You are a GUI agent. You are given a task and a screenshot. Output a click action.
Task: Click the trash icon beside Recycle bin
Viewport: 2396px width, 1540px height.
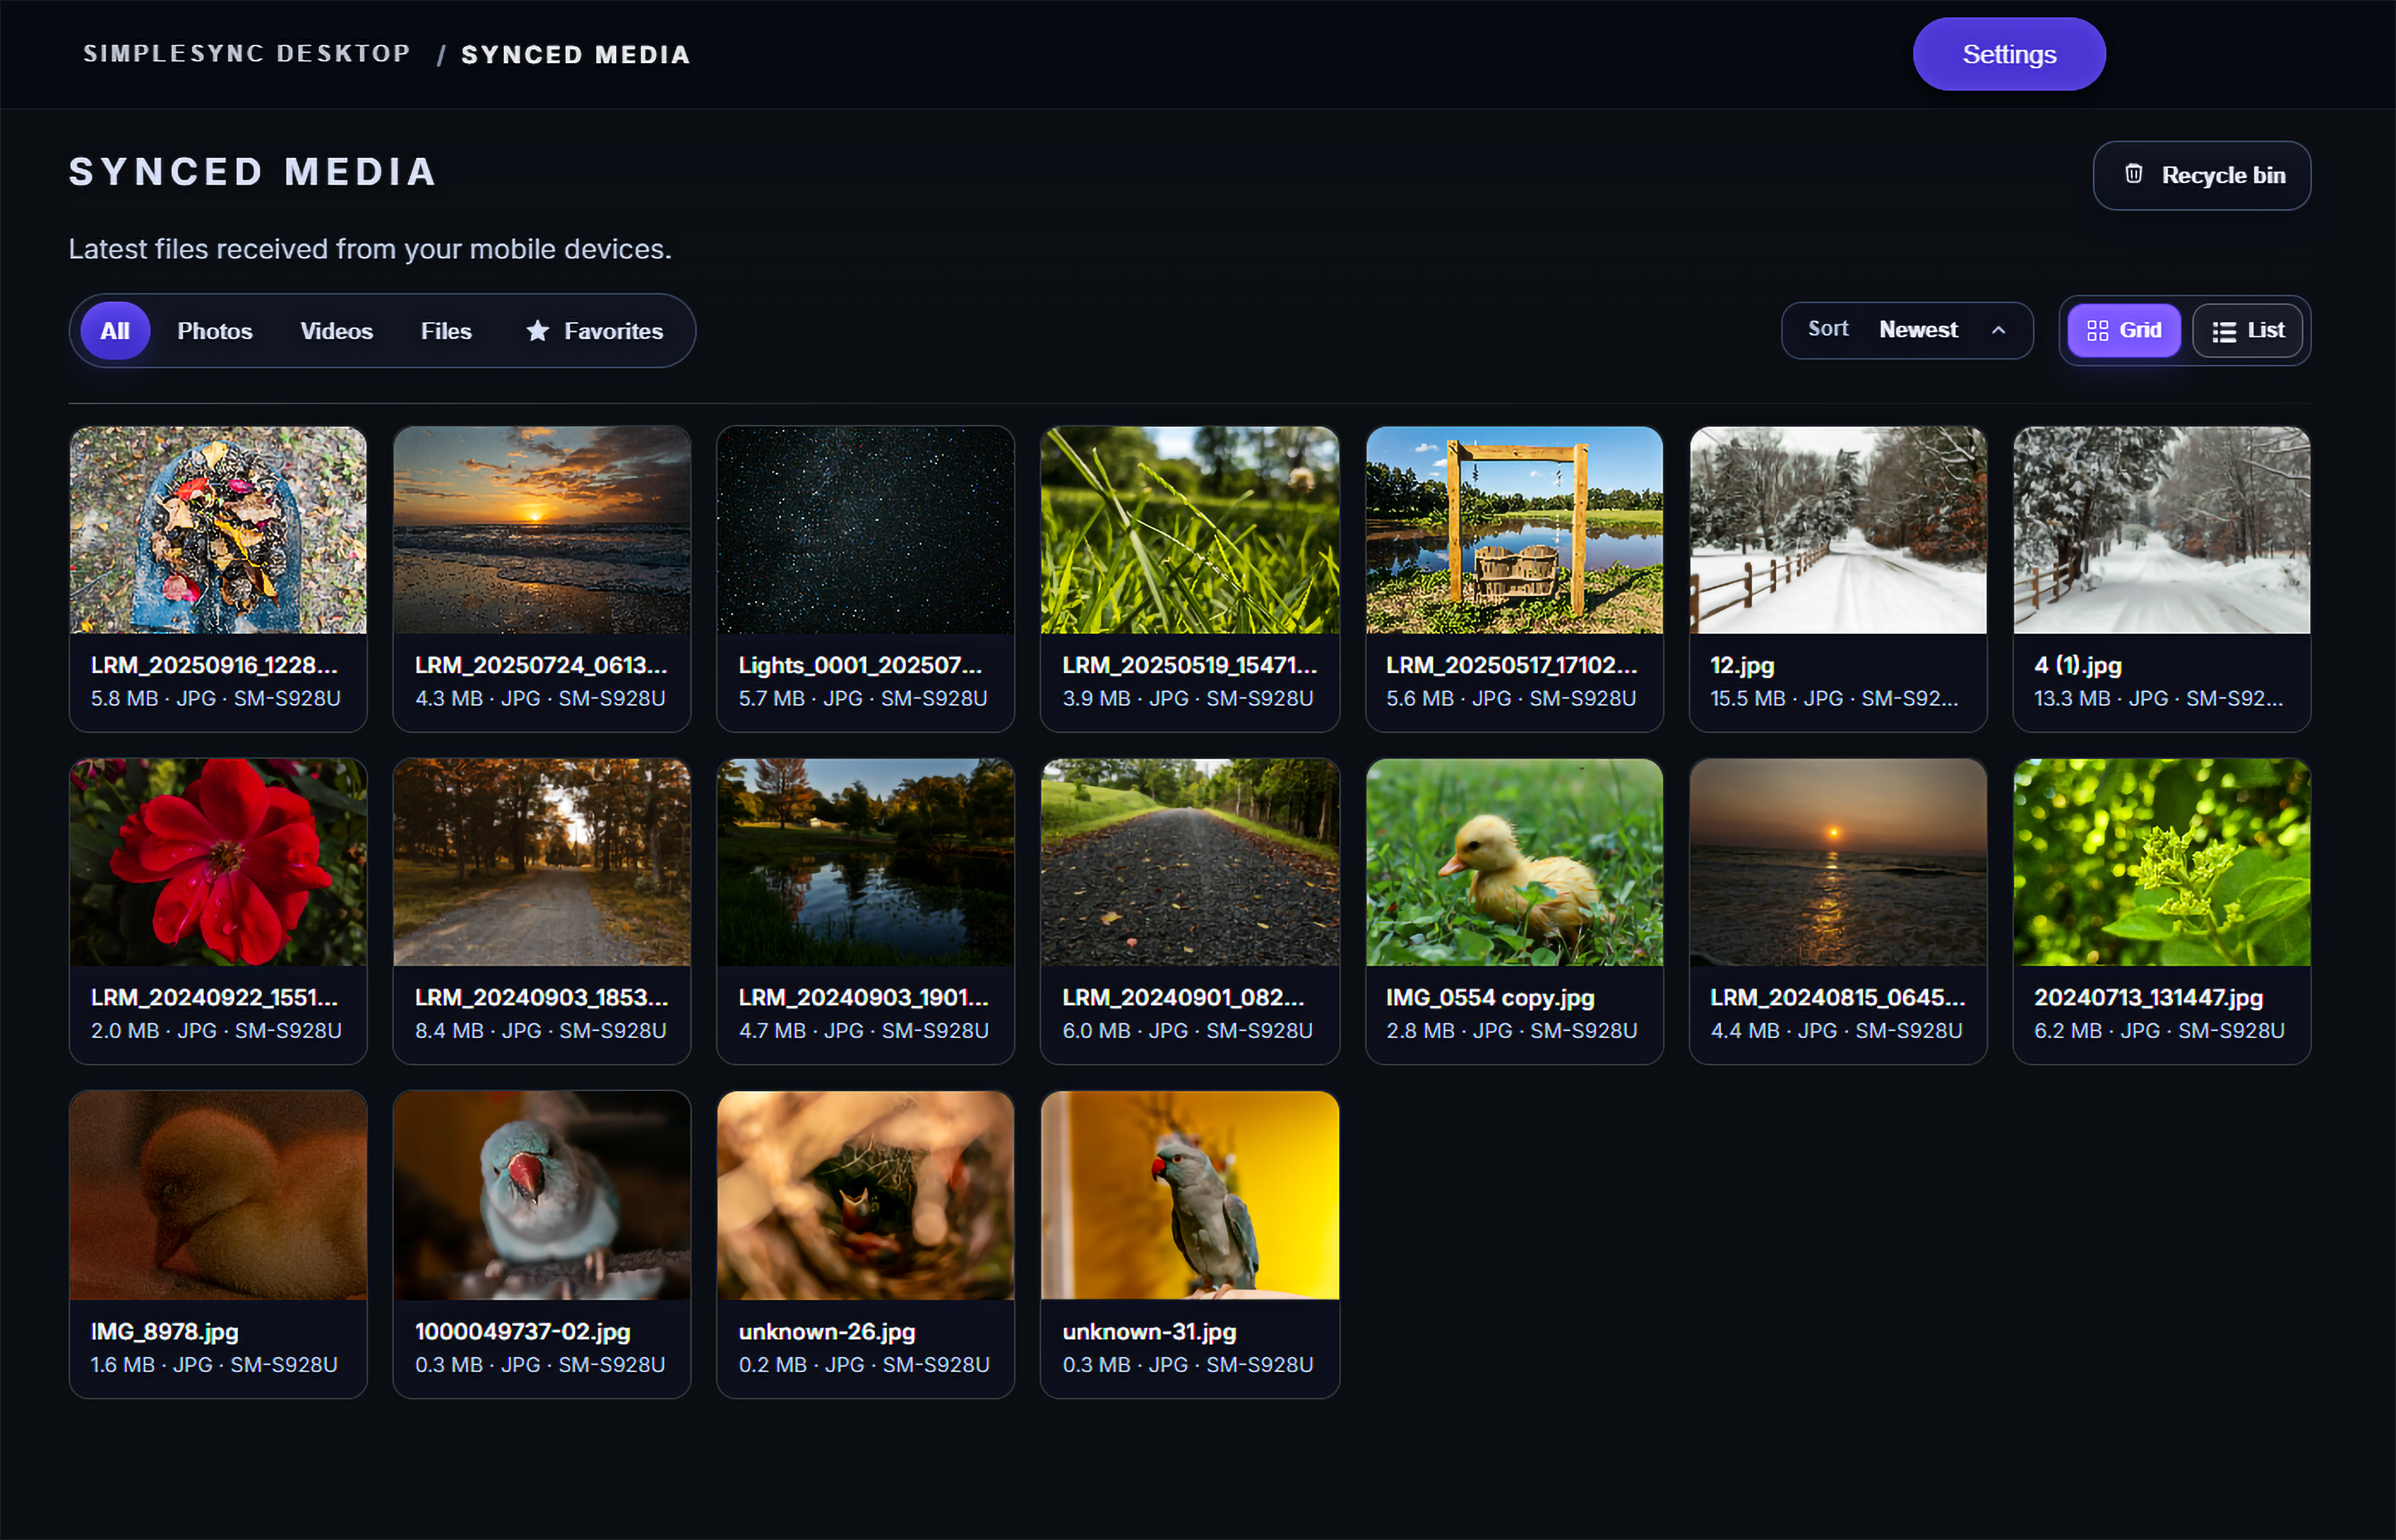[x=2135, y=175]
